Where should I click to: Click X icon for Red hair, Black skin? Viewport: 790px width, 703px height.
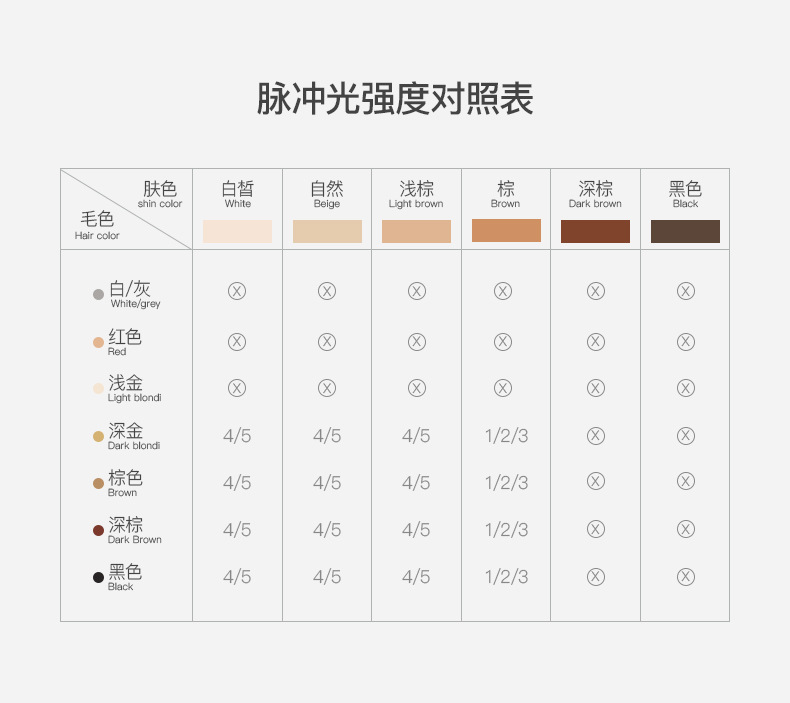[x=686, y=342]
